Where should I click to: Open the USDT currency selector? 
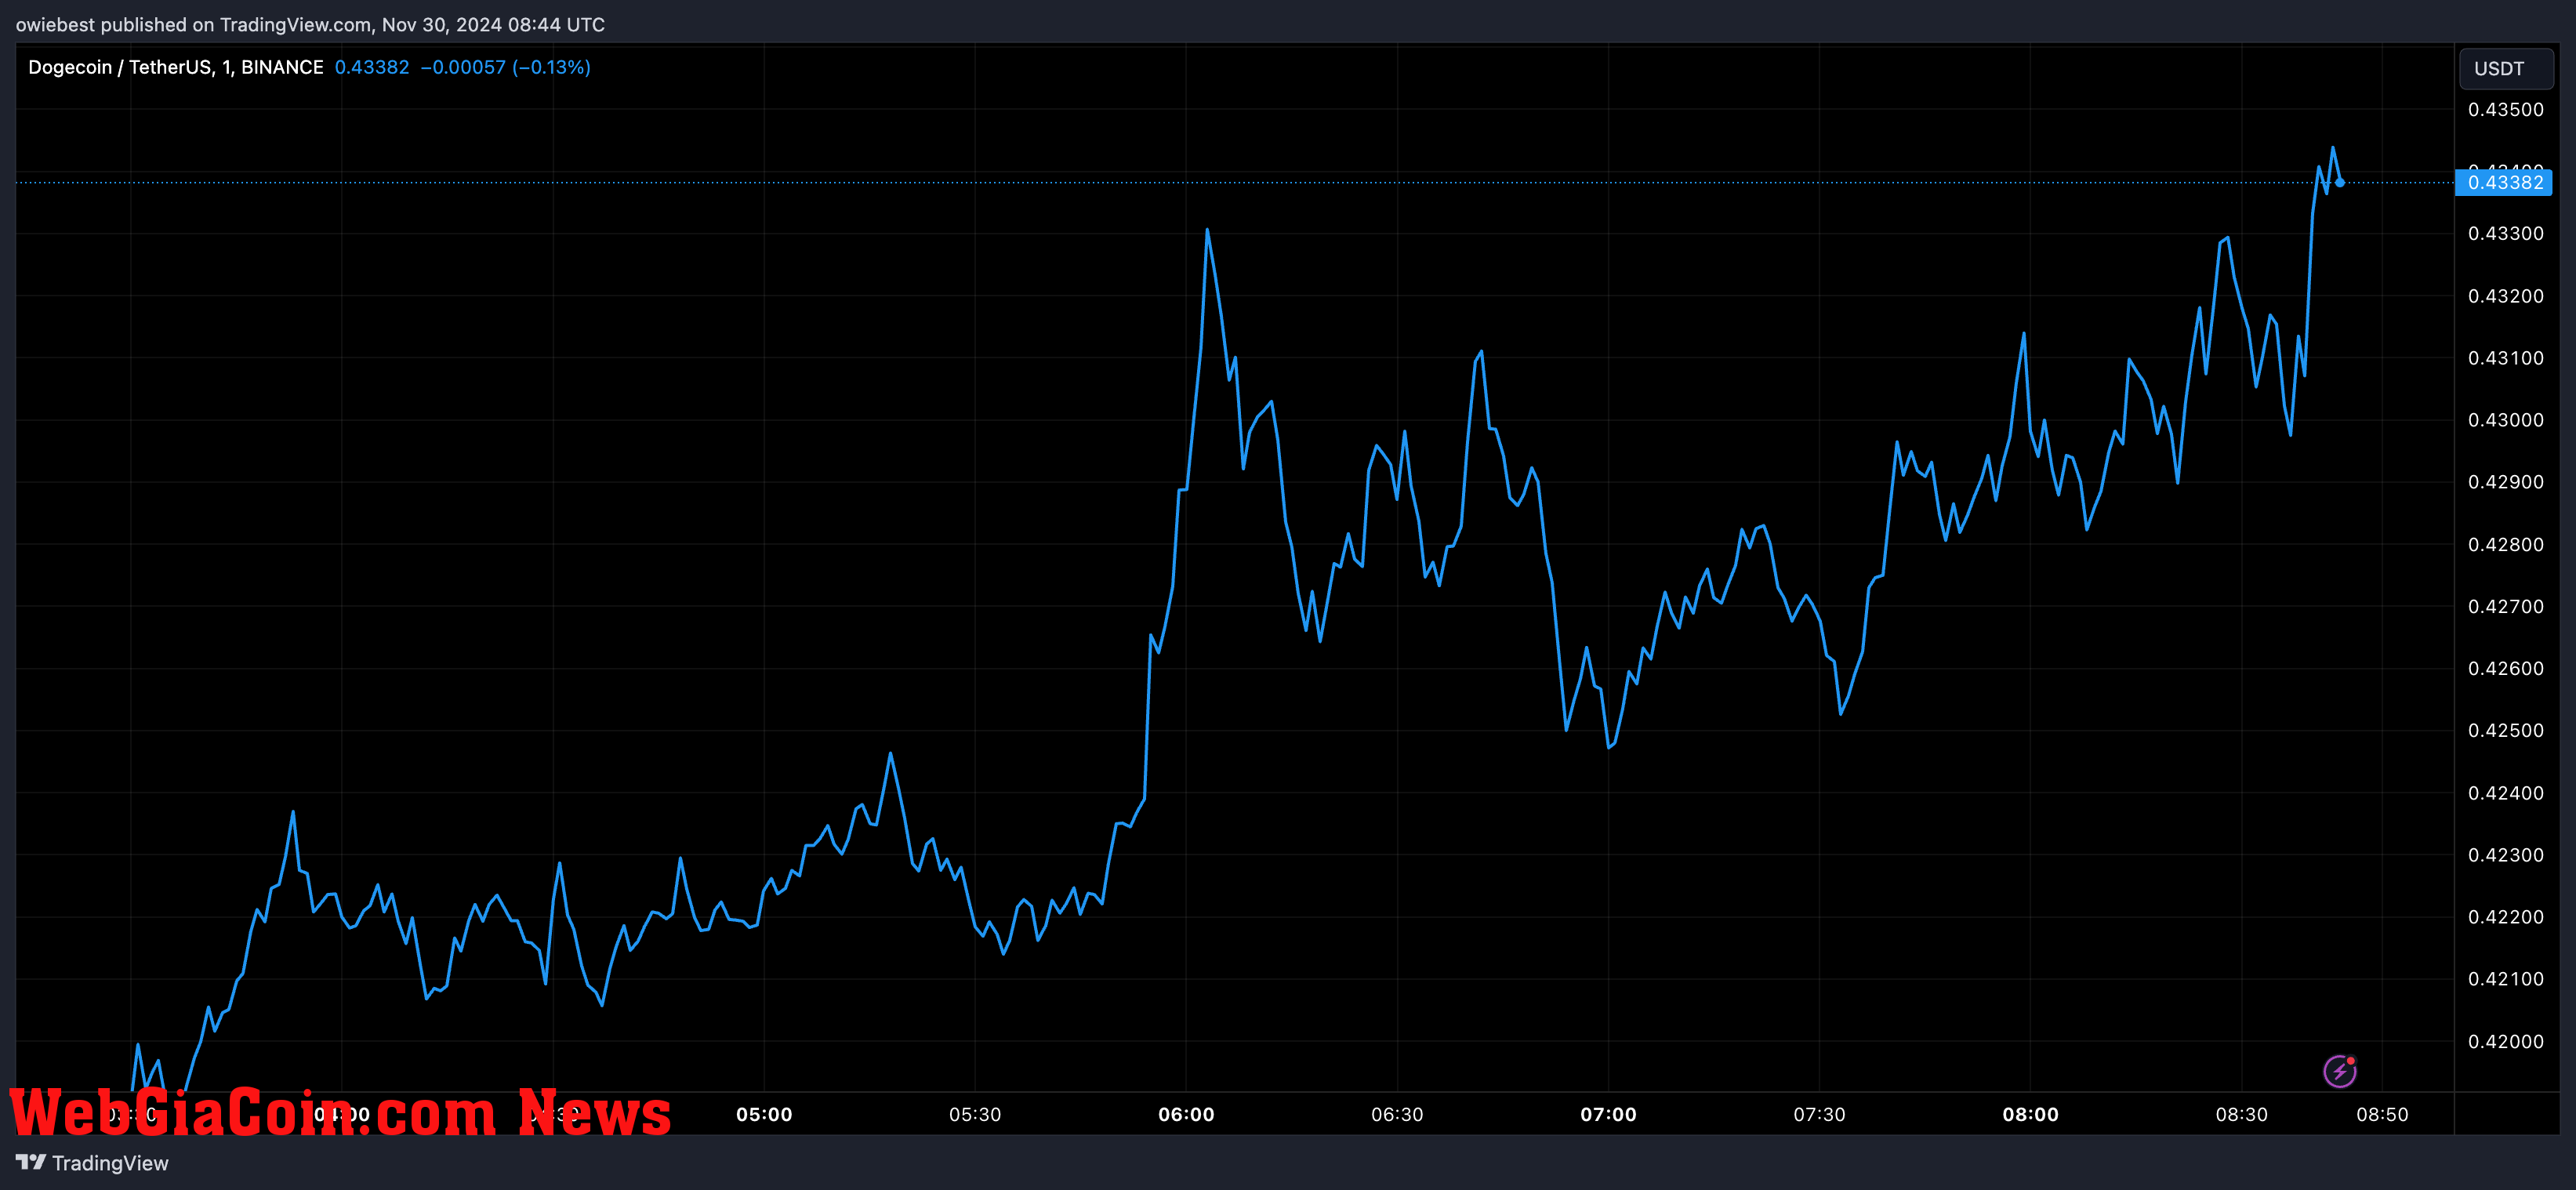coord(2505,68)
